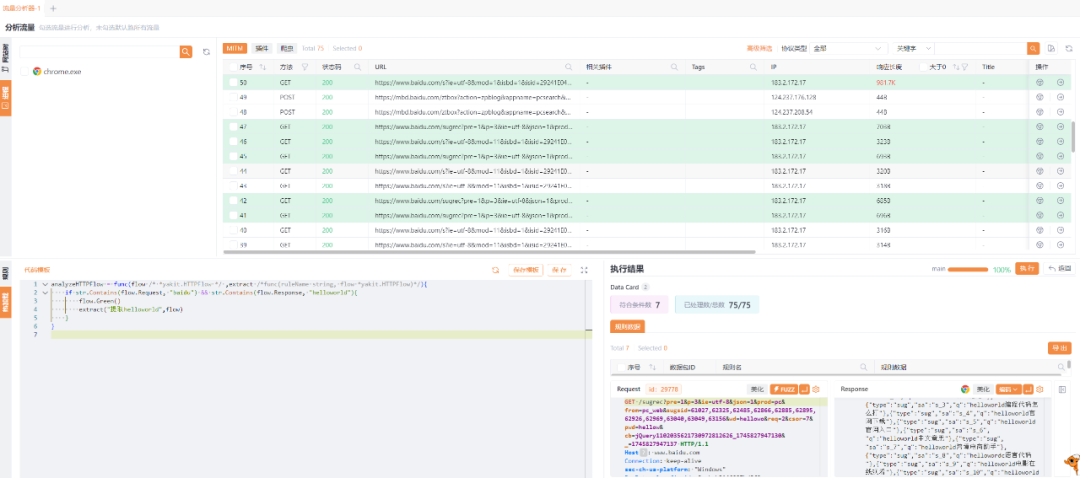Select the MITM filter tab

[235, 48]
